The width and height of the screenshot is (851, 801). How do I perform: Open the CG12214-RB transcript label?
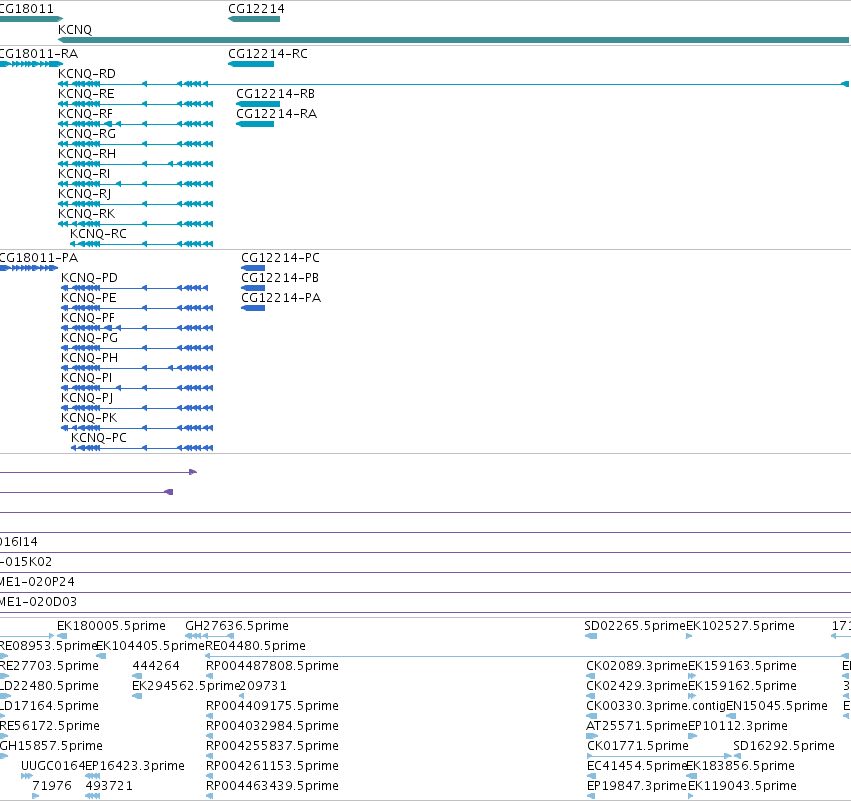pos(275,94)
